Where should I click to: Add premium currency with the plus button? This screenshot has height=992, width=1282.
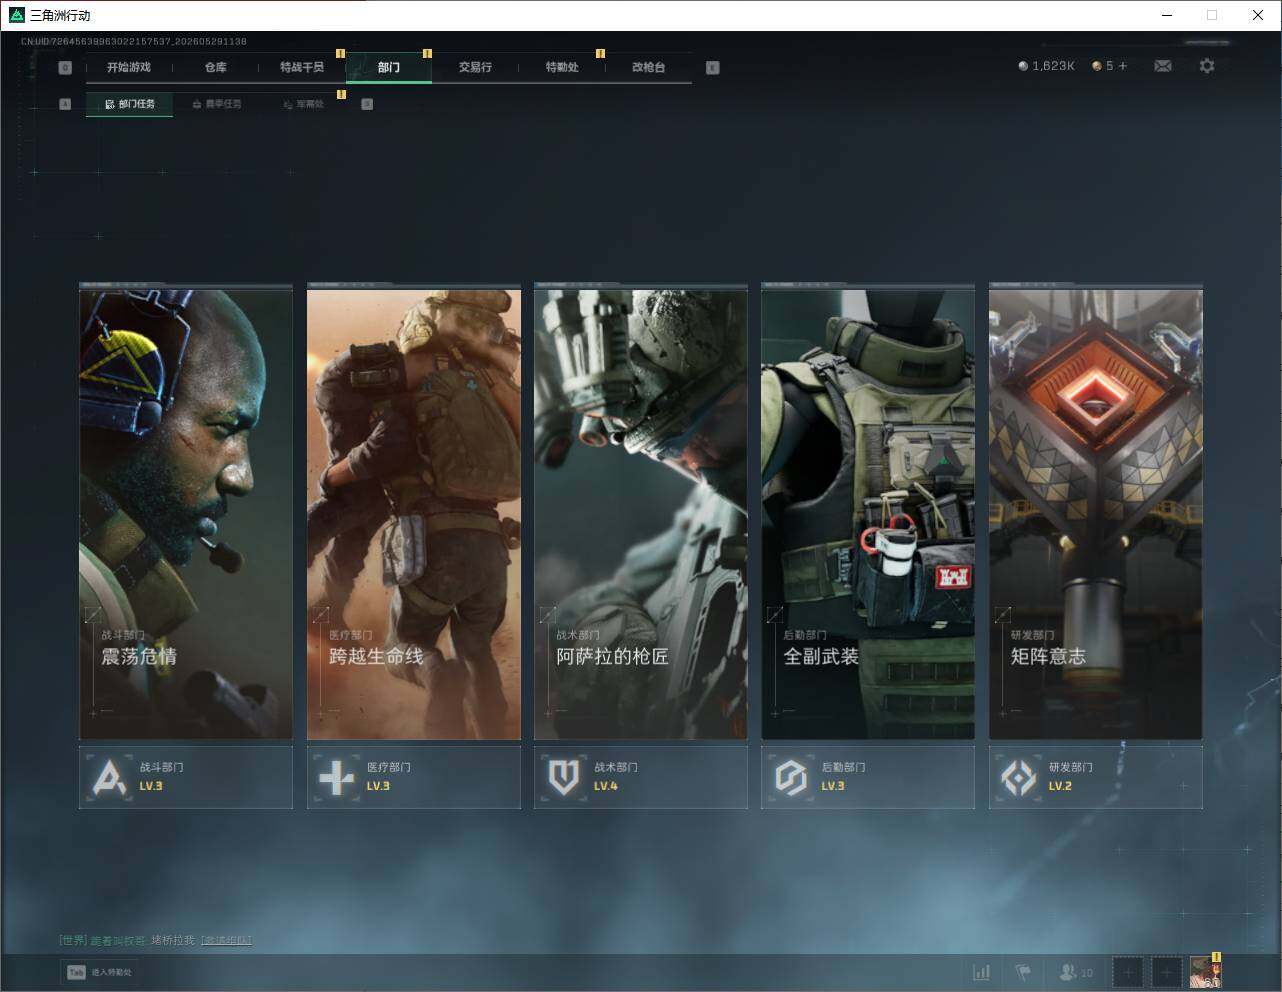(1123, 66)
